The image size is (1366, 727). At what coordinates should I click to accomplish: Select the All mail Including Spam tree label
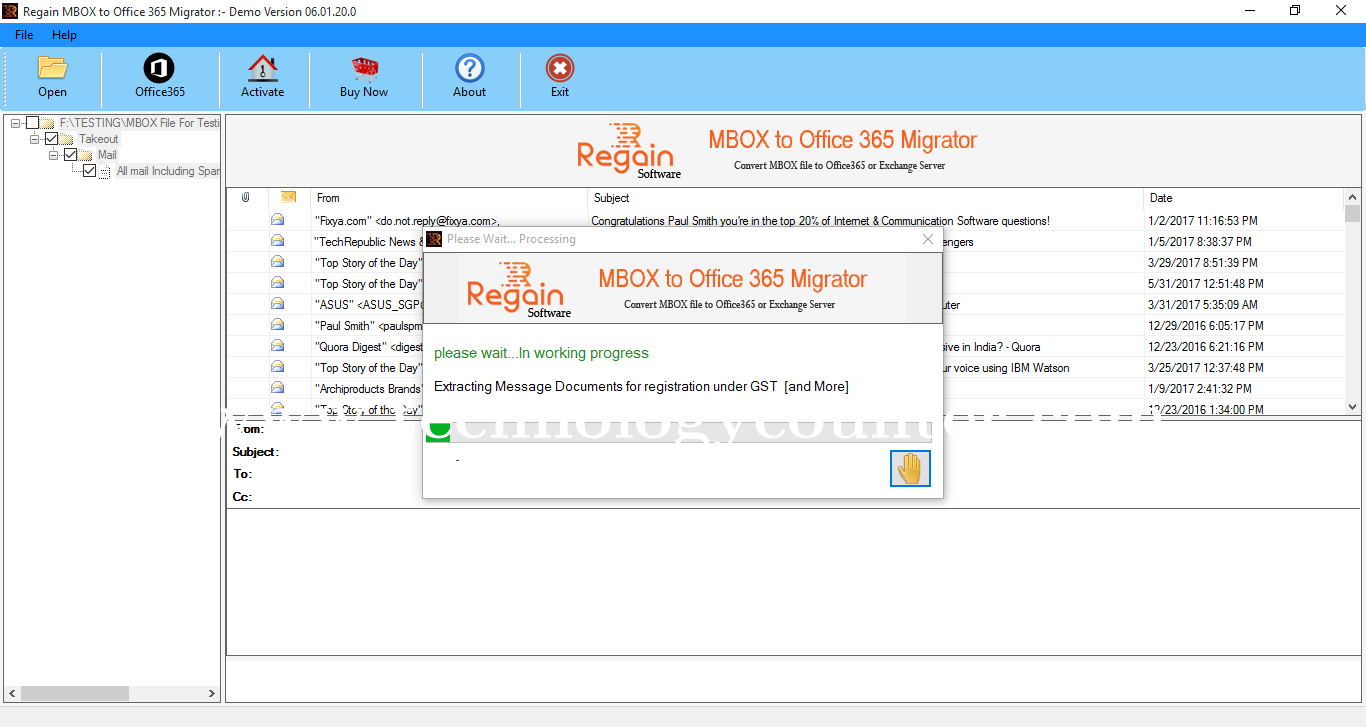pyautogui.click(x=168, y=171)
